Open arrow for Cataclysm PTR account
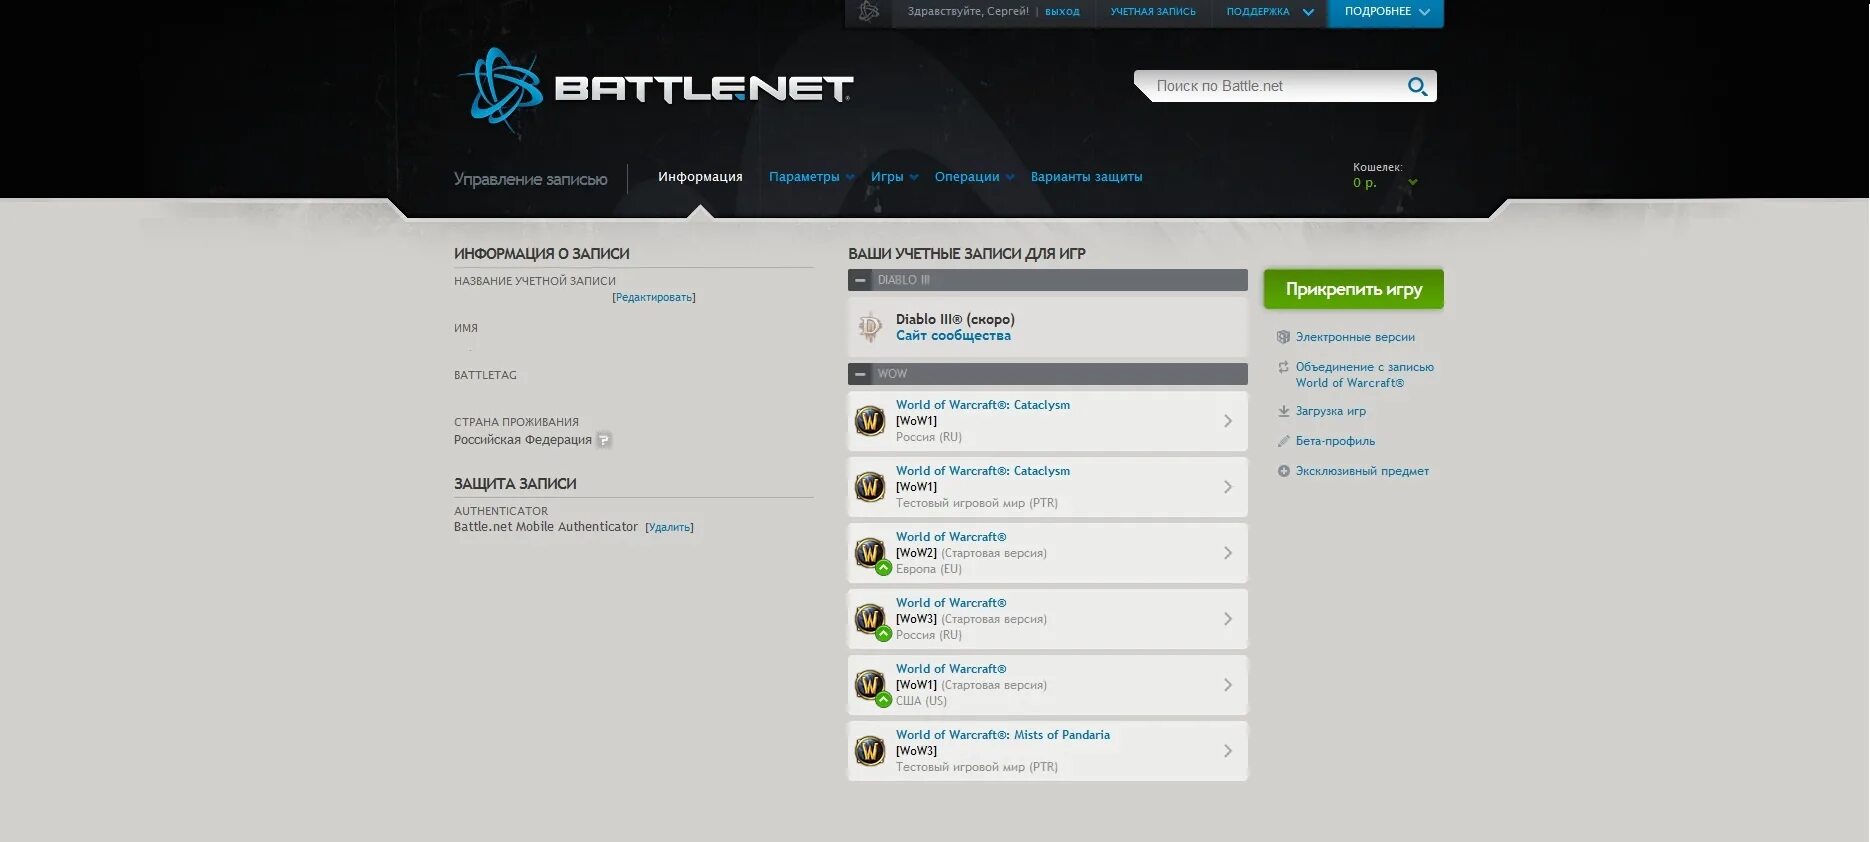Screen dimensions: 1870x842 [1228, 487]
